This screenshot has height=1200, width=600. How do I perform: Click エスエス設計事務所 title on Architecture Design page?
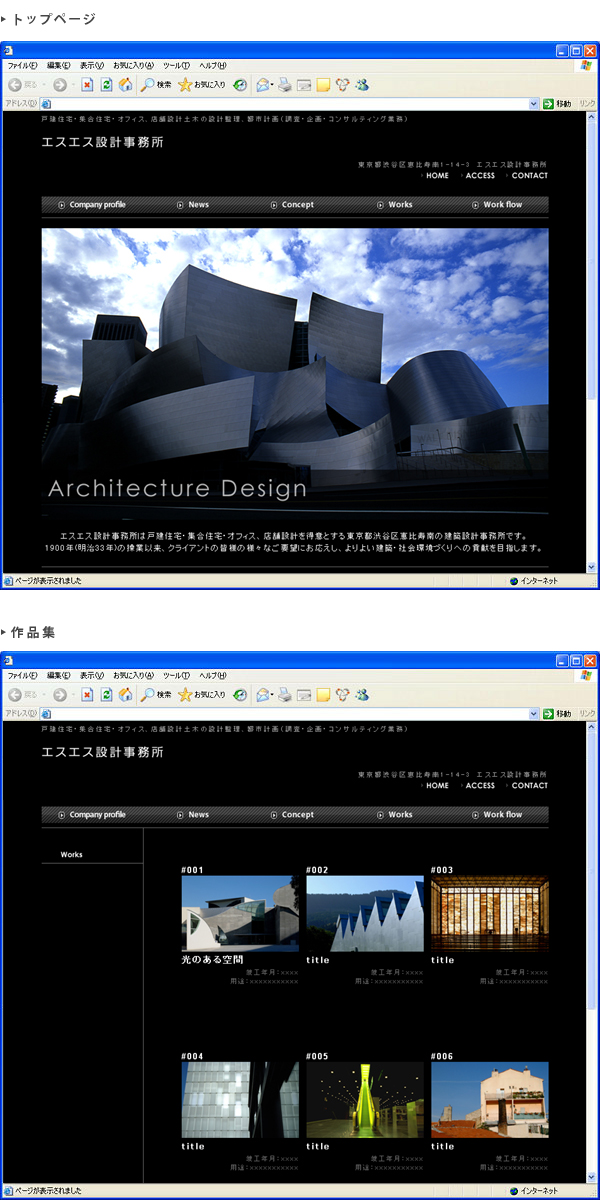point(102,142)
